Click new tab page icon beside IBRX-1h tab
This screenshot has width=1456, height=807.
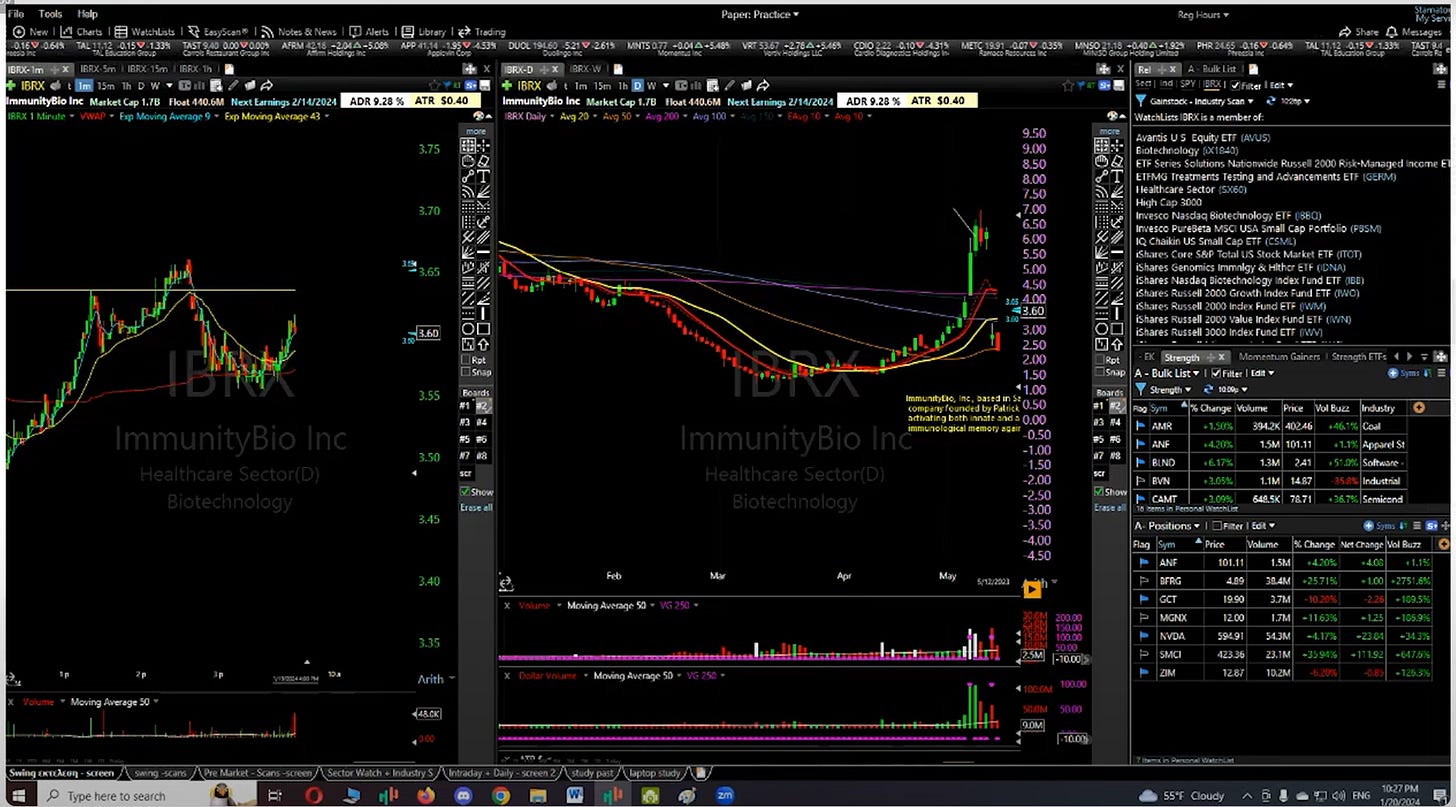229,69
